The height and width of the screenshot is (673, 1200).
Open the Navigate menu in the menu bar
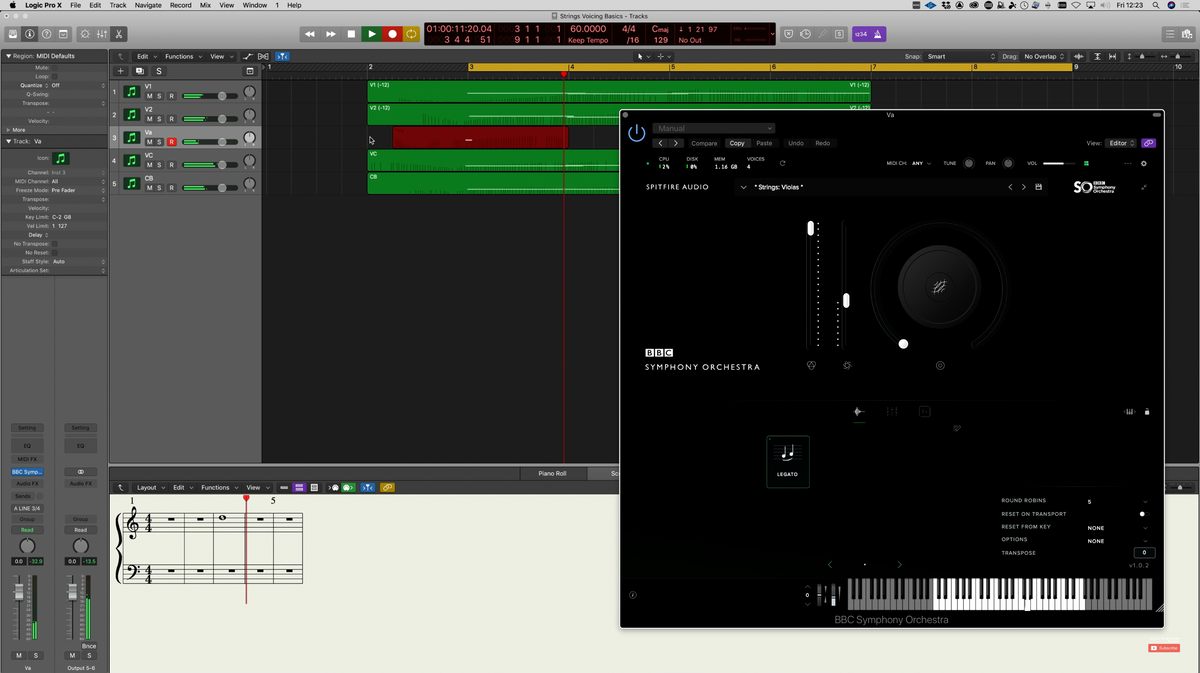(148, 5)
